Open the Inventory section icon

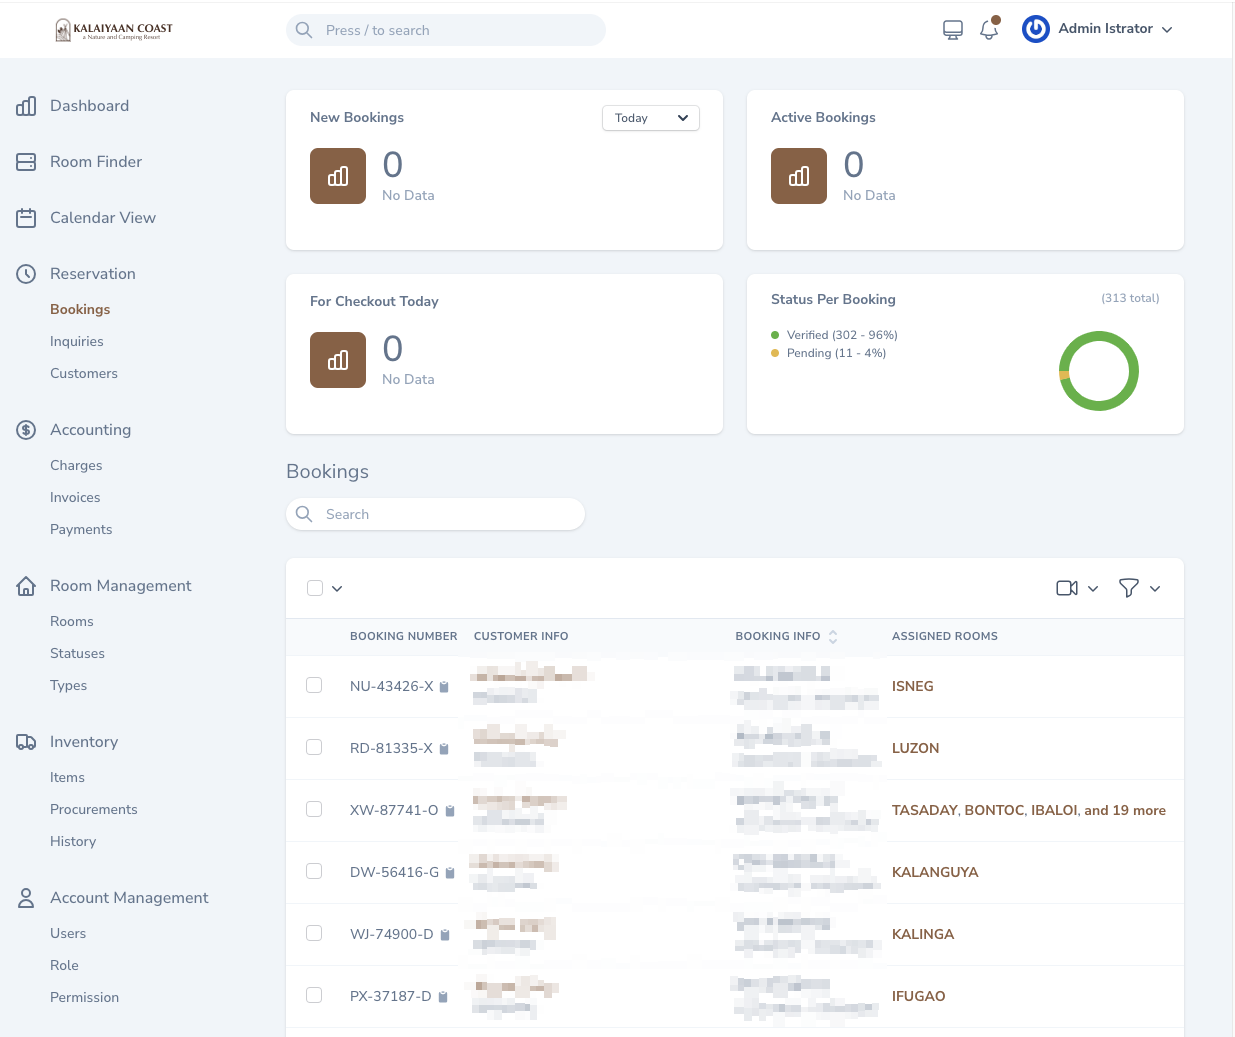pos(27,741)
